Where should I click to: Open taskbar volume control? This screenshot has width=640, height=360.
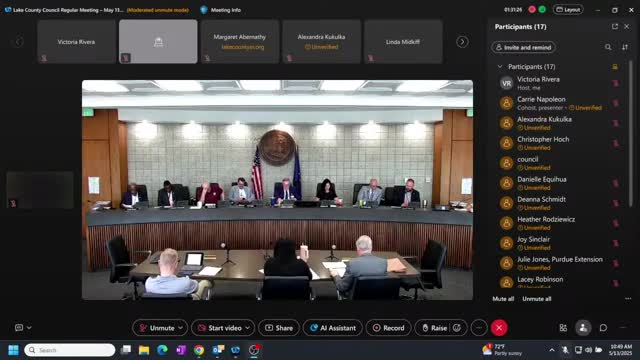point(588,350)
